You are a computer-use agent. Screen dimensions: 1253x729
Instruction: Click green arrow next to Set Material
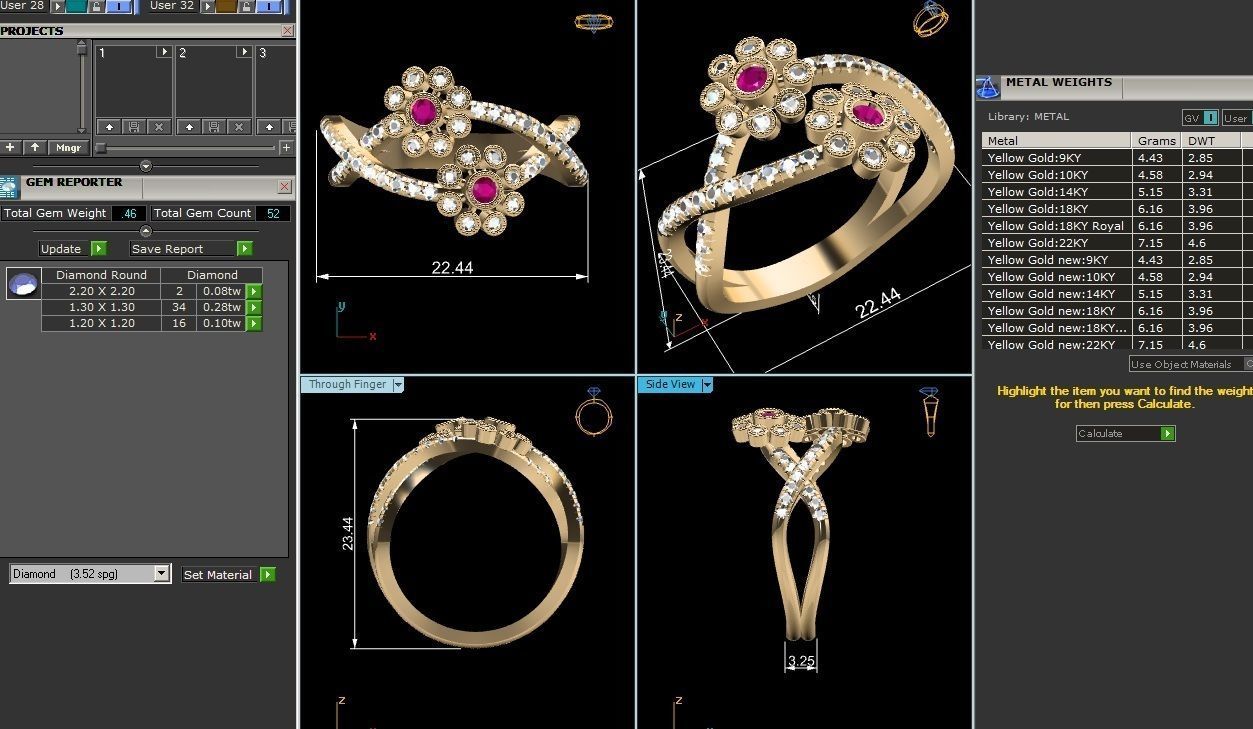pyautogui.click(x=267, y=575)
